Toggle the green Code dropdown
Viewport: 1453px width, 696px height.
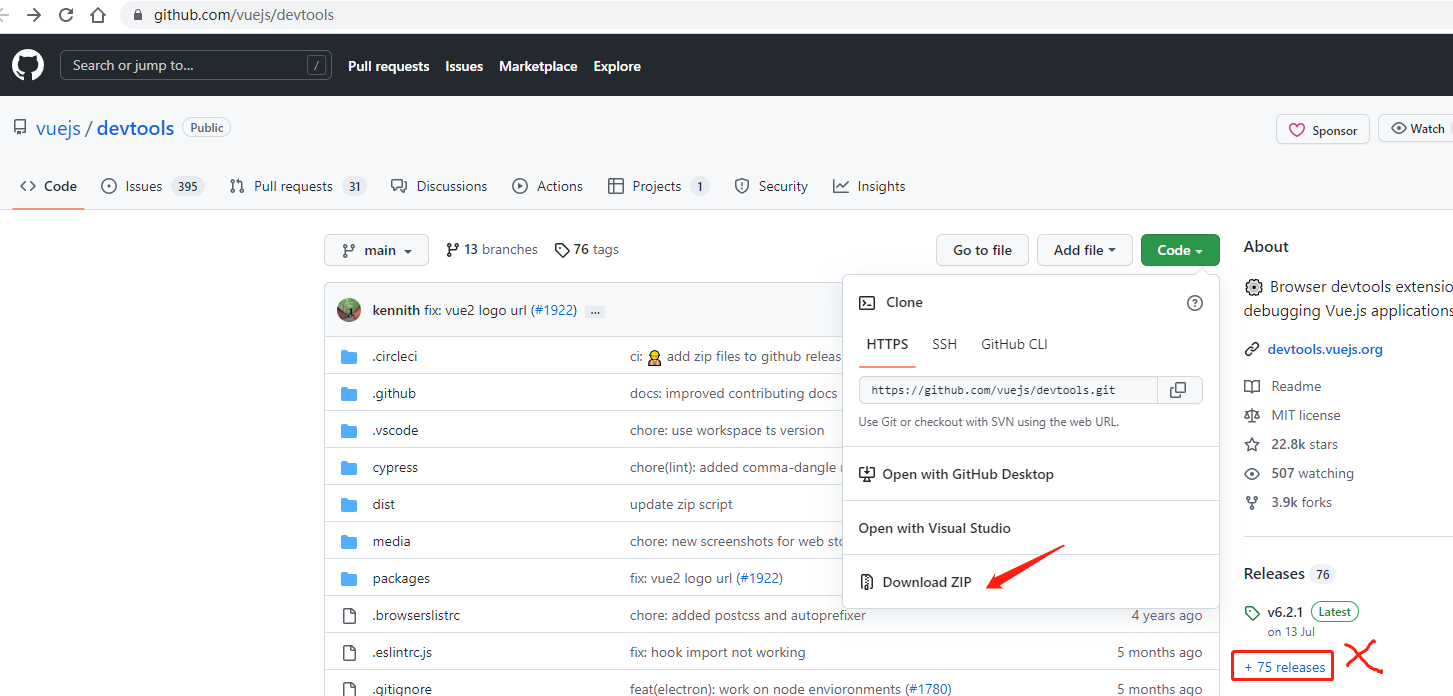click(x=1180, y=250)
